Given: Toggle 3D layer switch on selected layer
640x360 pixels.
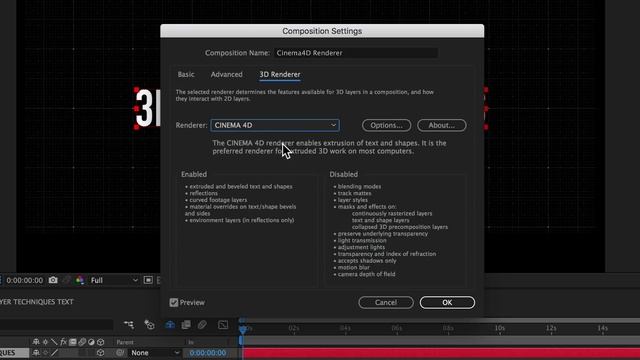Looking at the screenshot, I should tap(100, 353).
